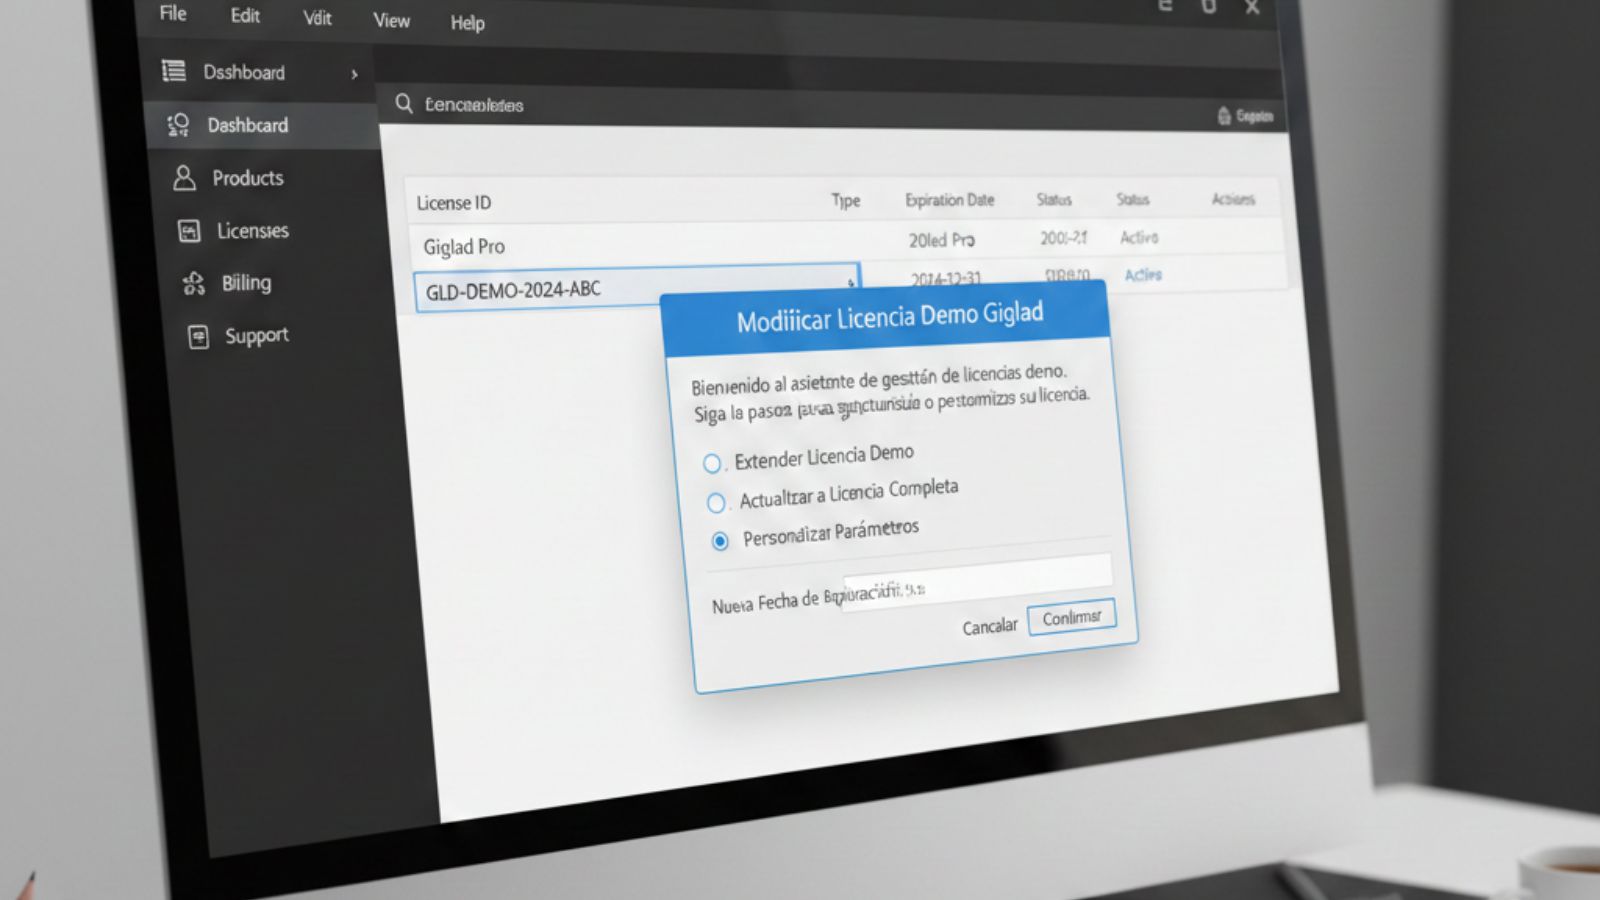
Task: Click the Products person icon in sidebar
Action: click(x=184, y=178)
